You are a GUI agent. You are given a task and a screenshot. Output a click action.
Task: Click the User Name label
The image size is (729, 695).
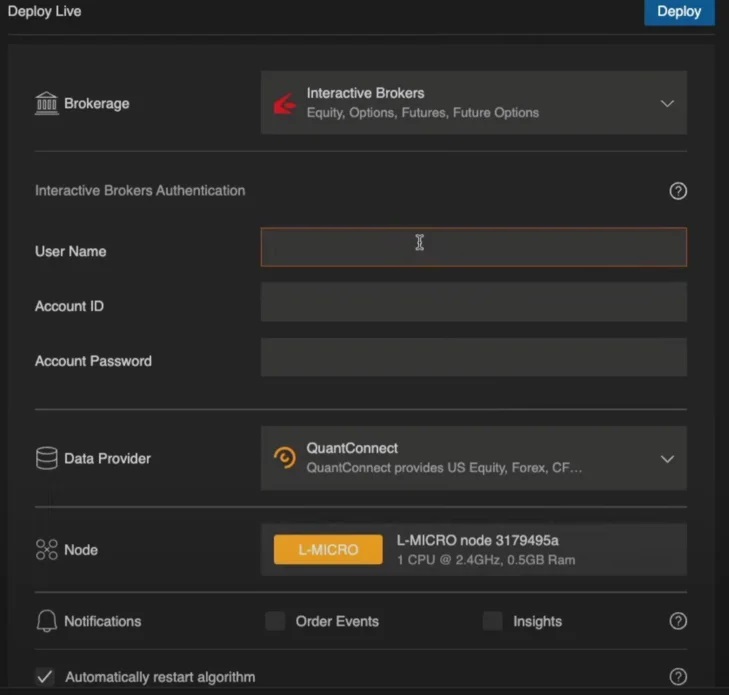coord(71,252)
